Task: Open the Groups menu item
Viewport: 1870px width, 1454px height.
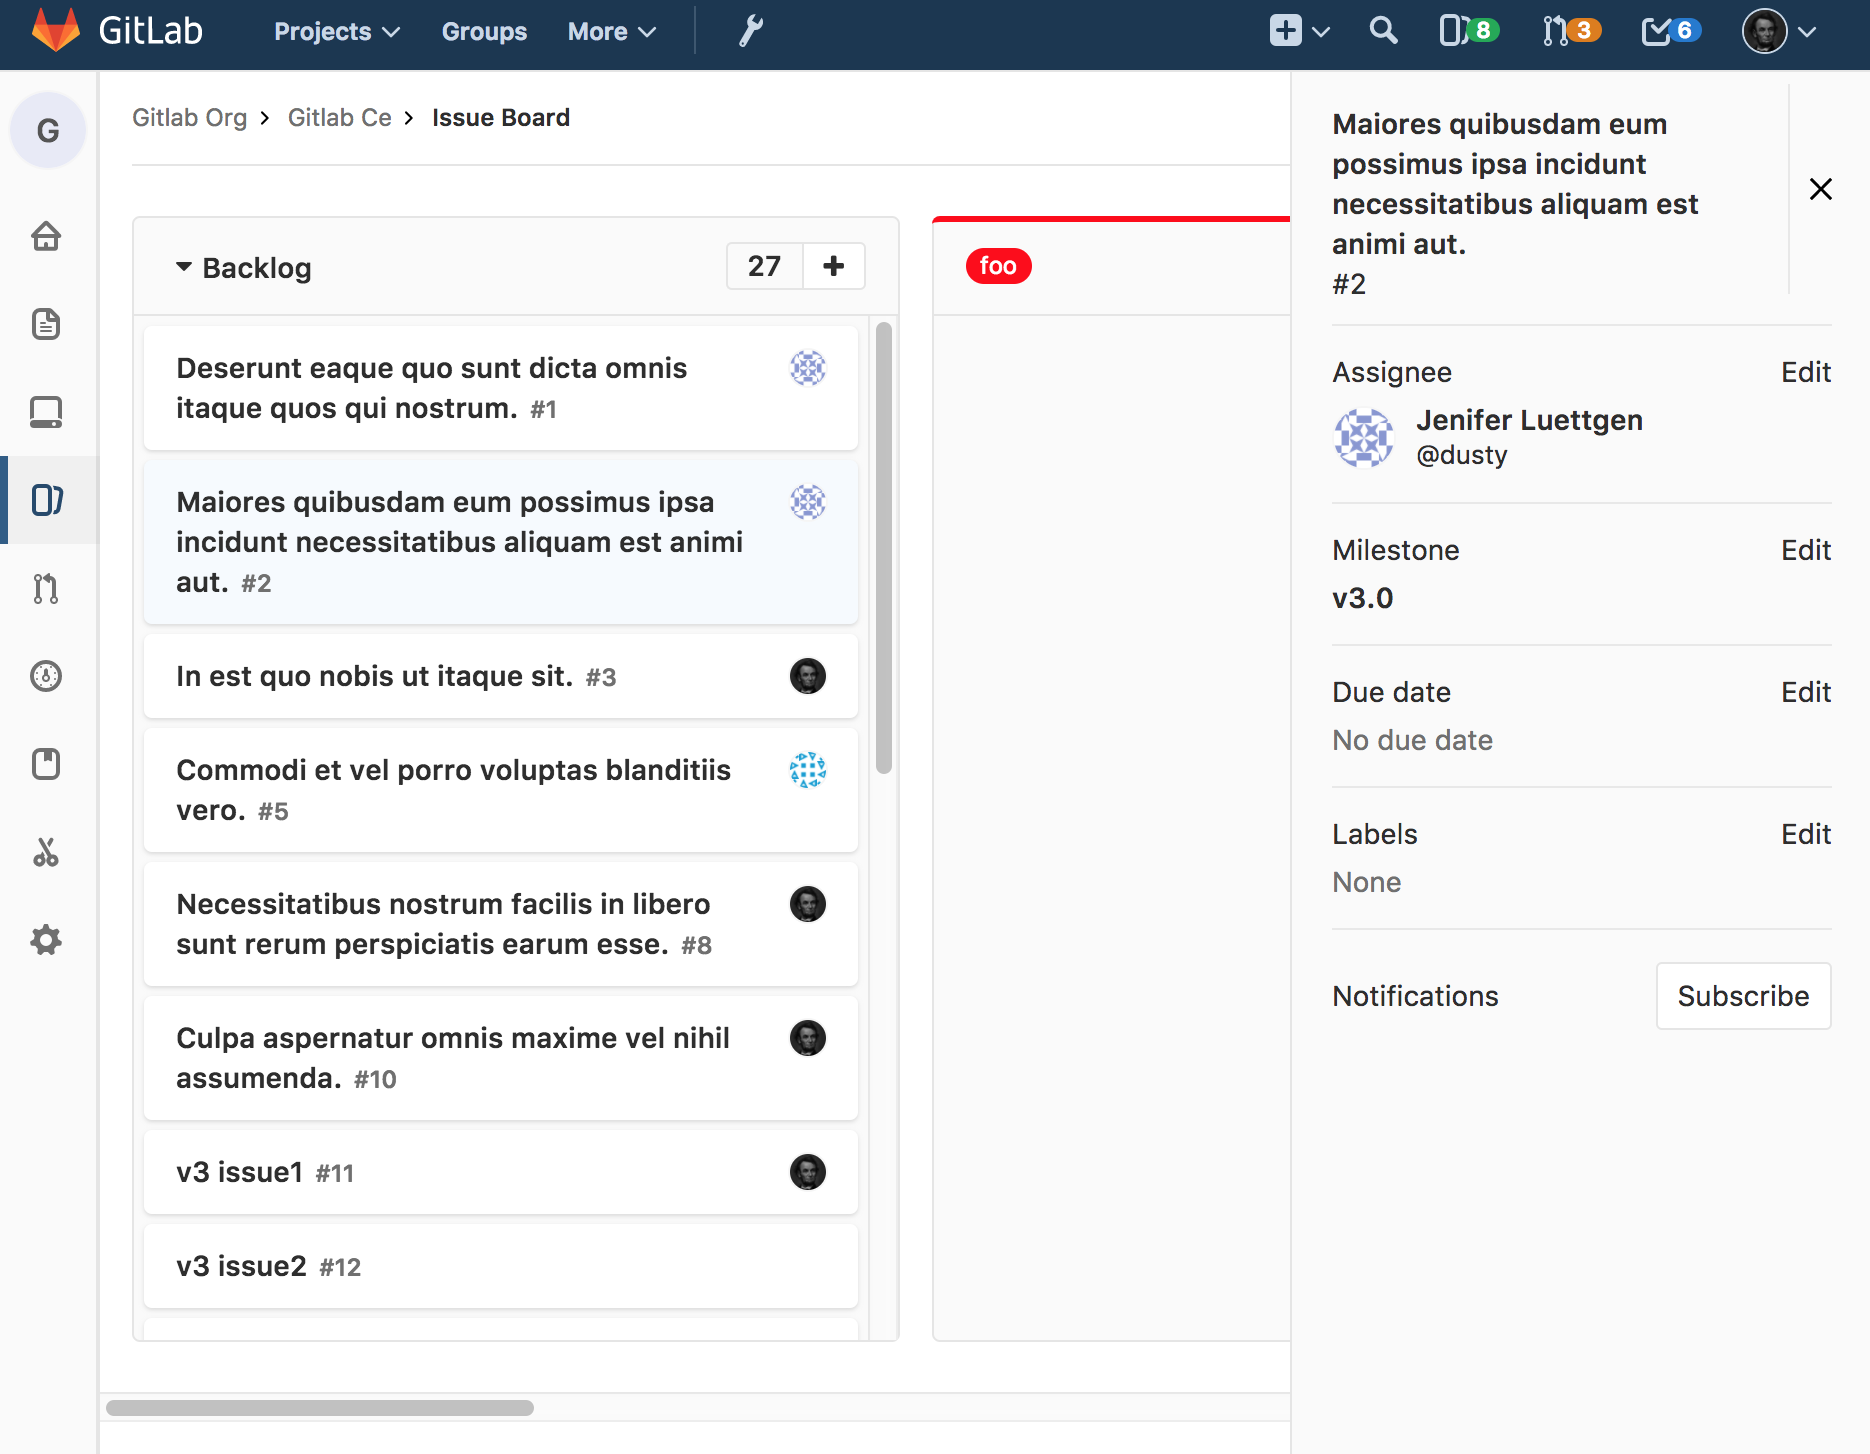Action: point(484,32)
